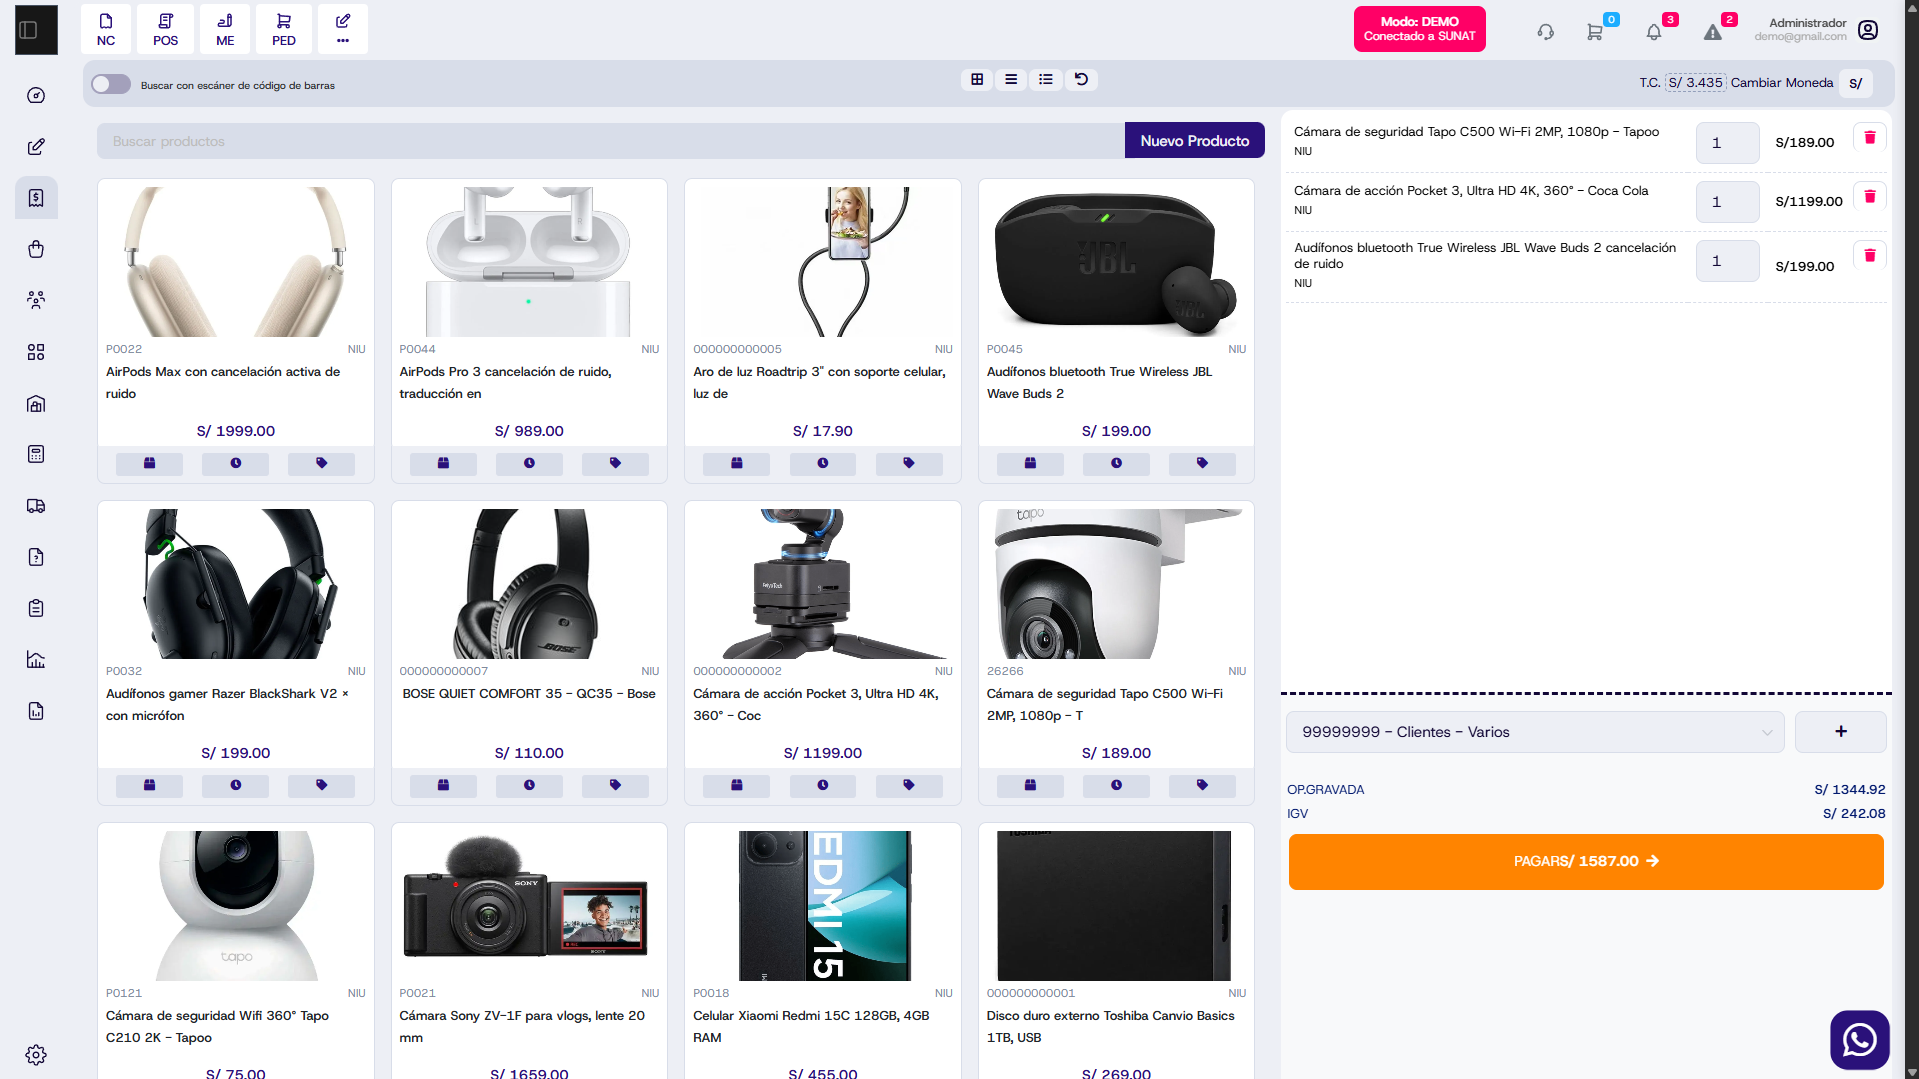Viewport: 1919px width, 1079px height.
Task: Open the Clientes Varios customer dropdown
Action: click(x=1535, y=732)
